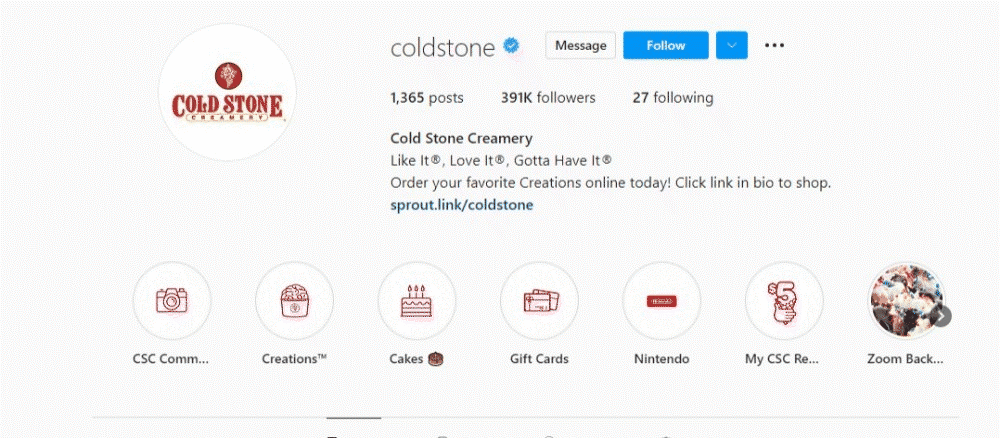The width and height of the screenshot is (1000, 438).
Task: Open the Nintendo highlight icon
Action: (x=661, y=300)
